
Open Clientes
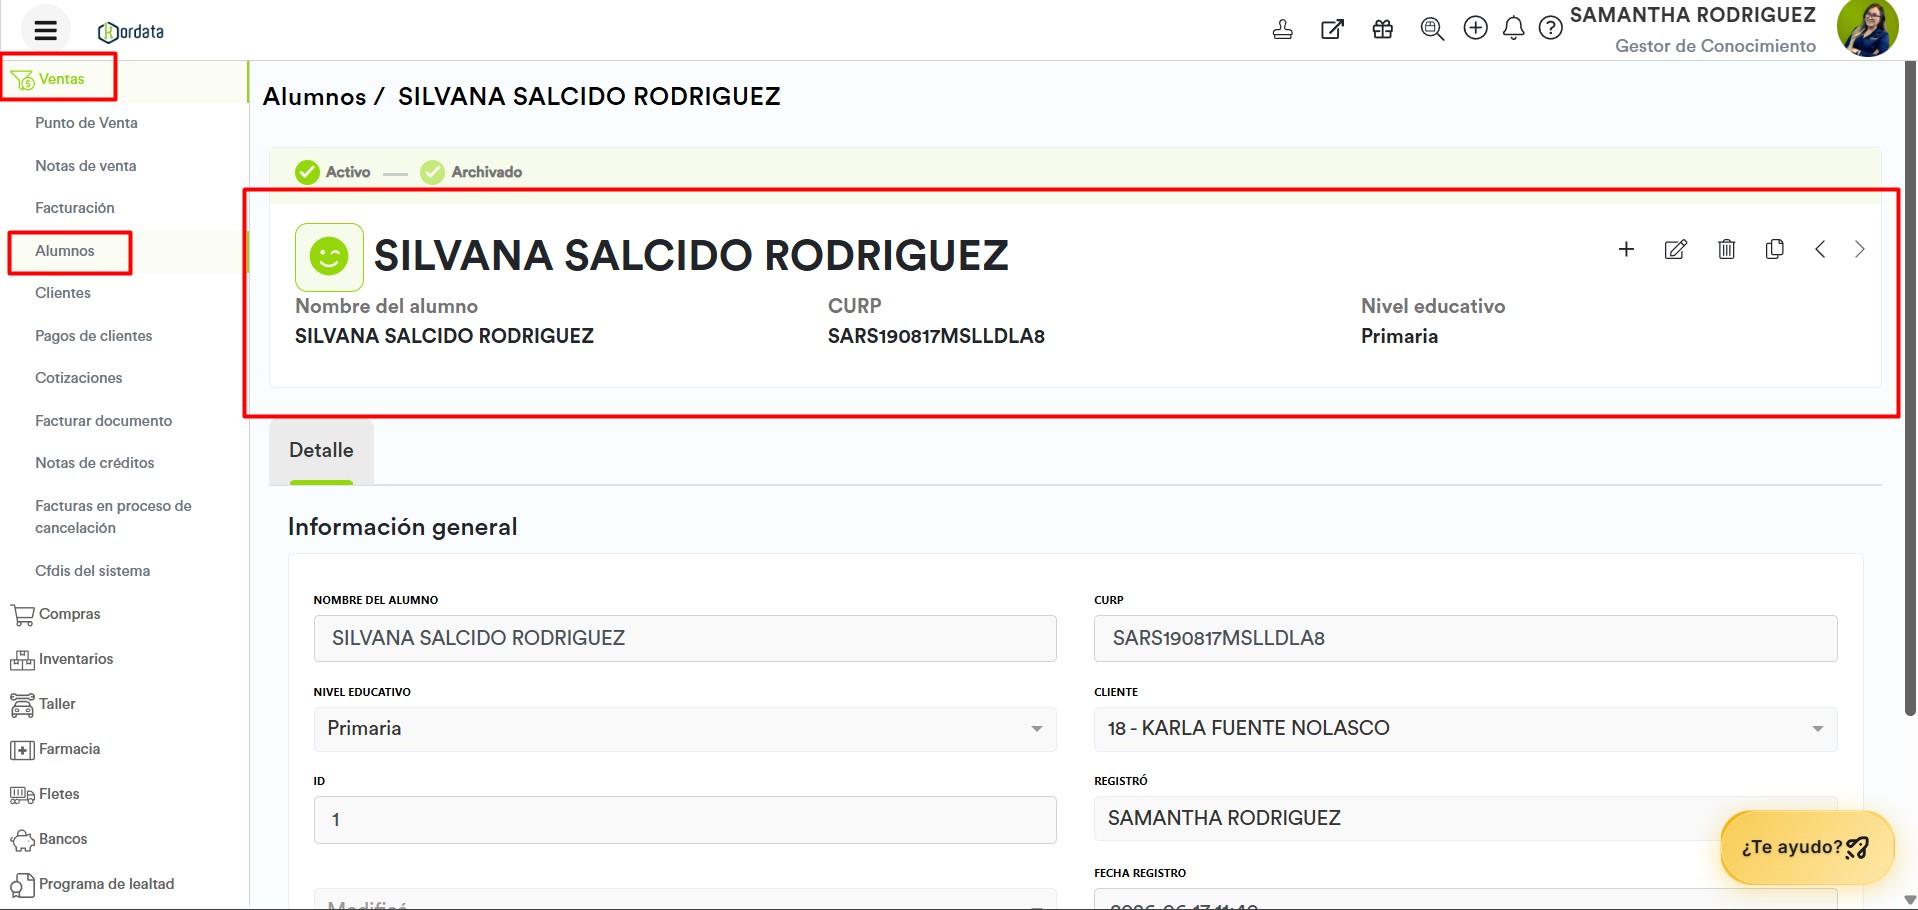63,293
